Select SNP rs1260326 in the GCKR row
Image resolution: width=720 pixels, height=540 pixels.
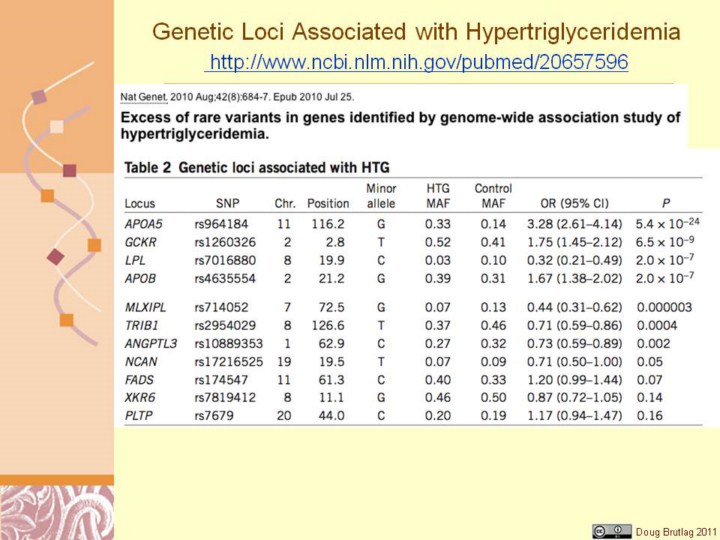(227, 241)
